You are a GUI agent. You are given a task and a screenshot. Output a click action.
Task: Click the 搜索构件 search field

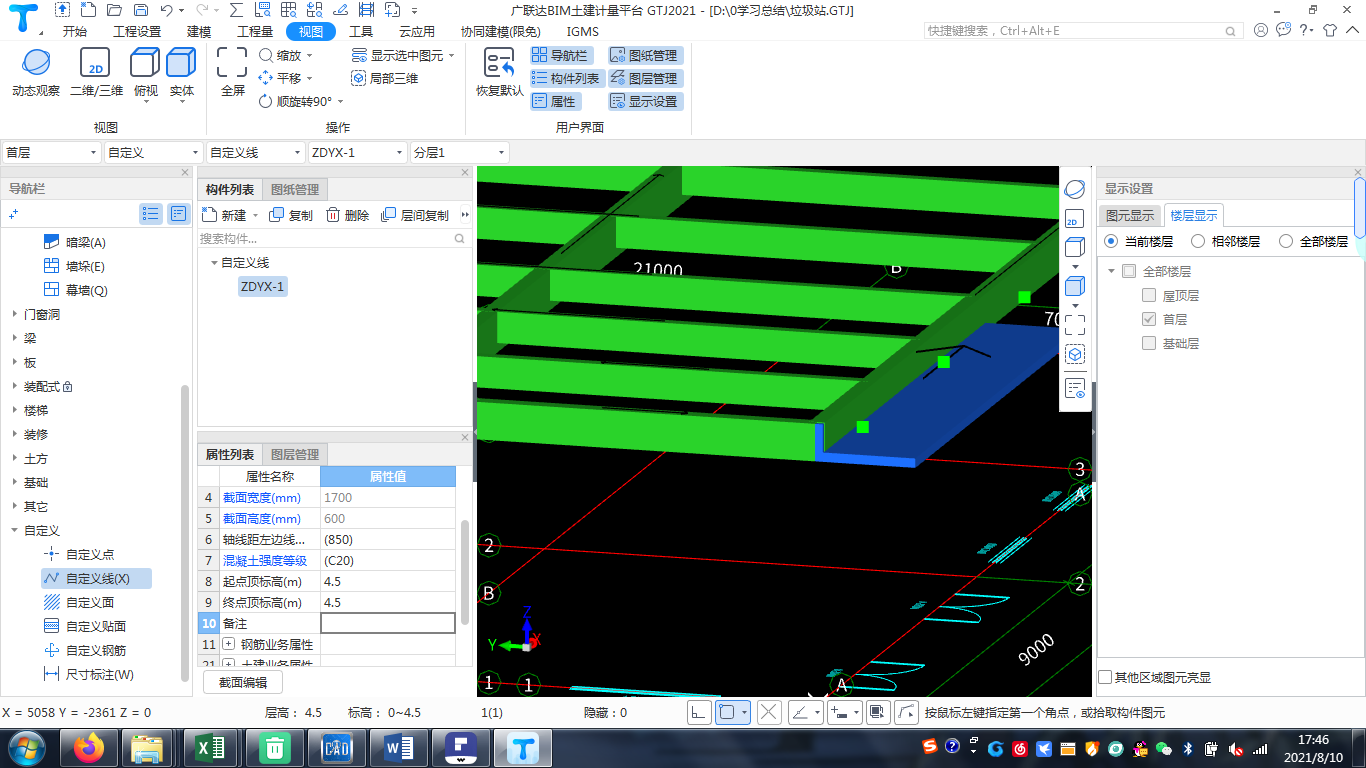tap(334, 239)
